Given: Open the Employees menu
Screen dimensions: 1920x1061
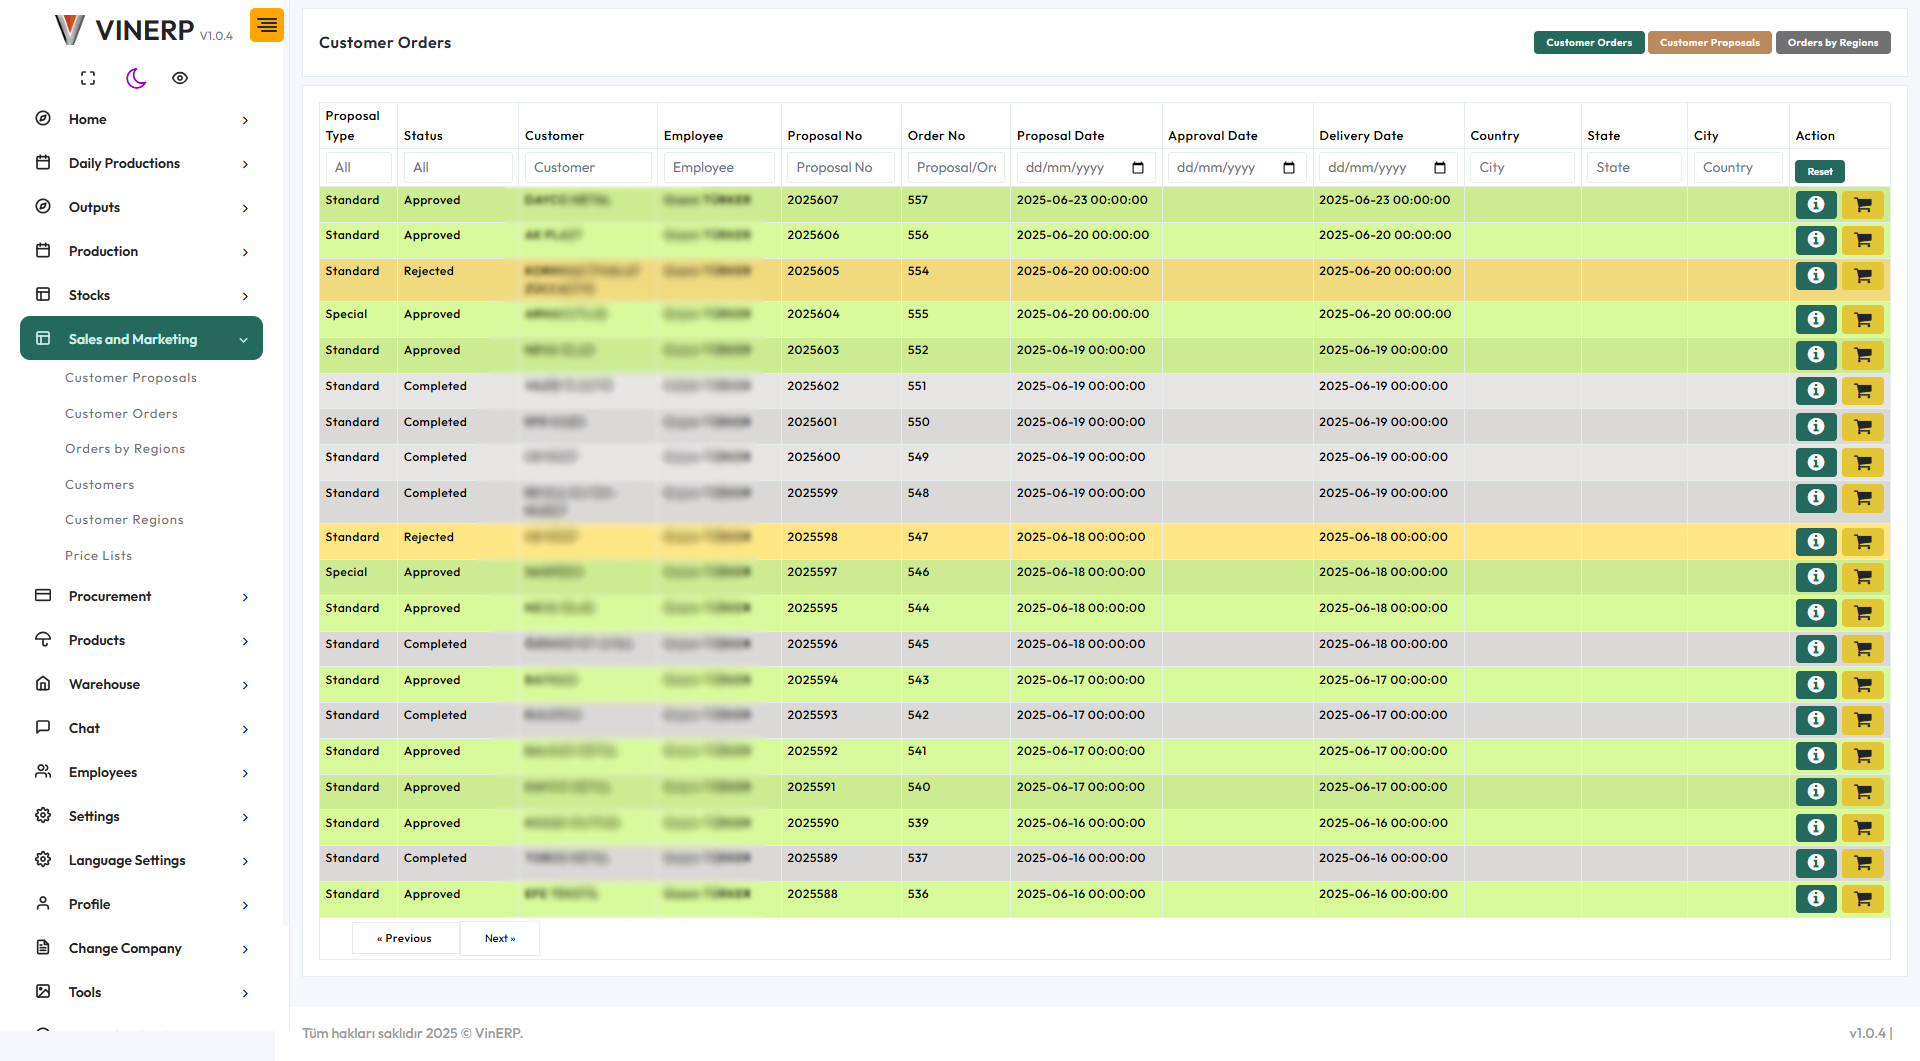Looking at the screenshot, I should pos(141,772).
